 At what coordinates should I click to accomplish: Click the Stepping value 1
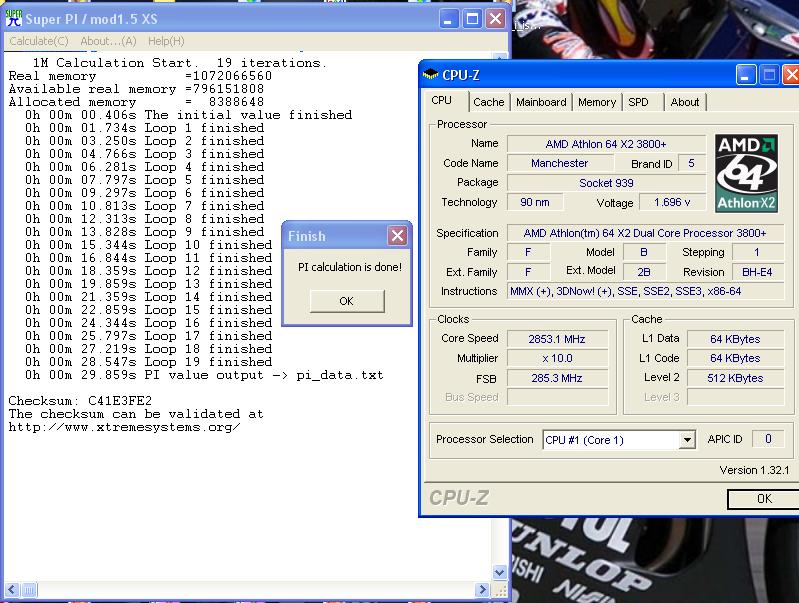click(x=758, y=252)
